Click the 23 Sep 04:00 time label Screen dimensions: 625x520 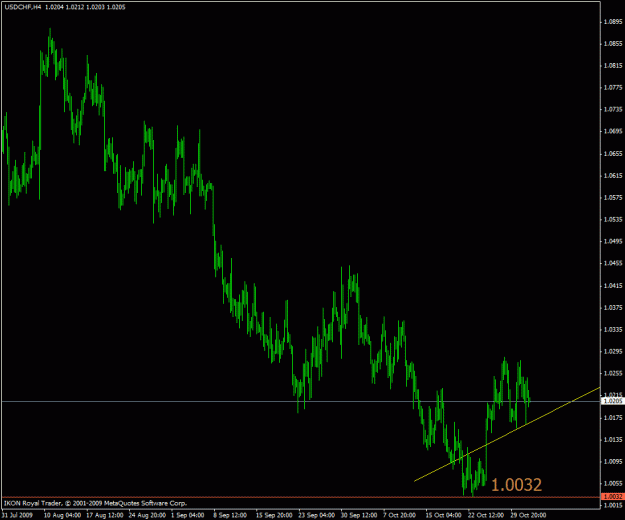[316, 515]
